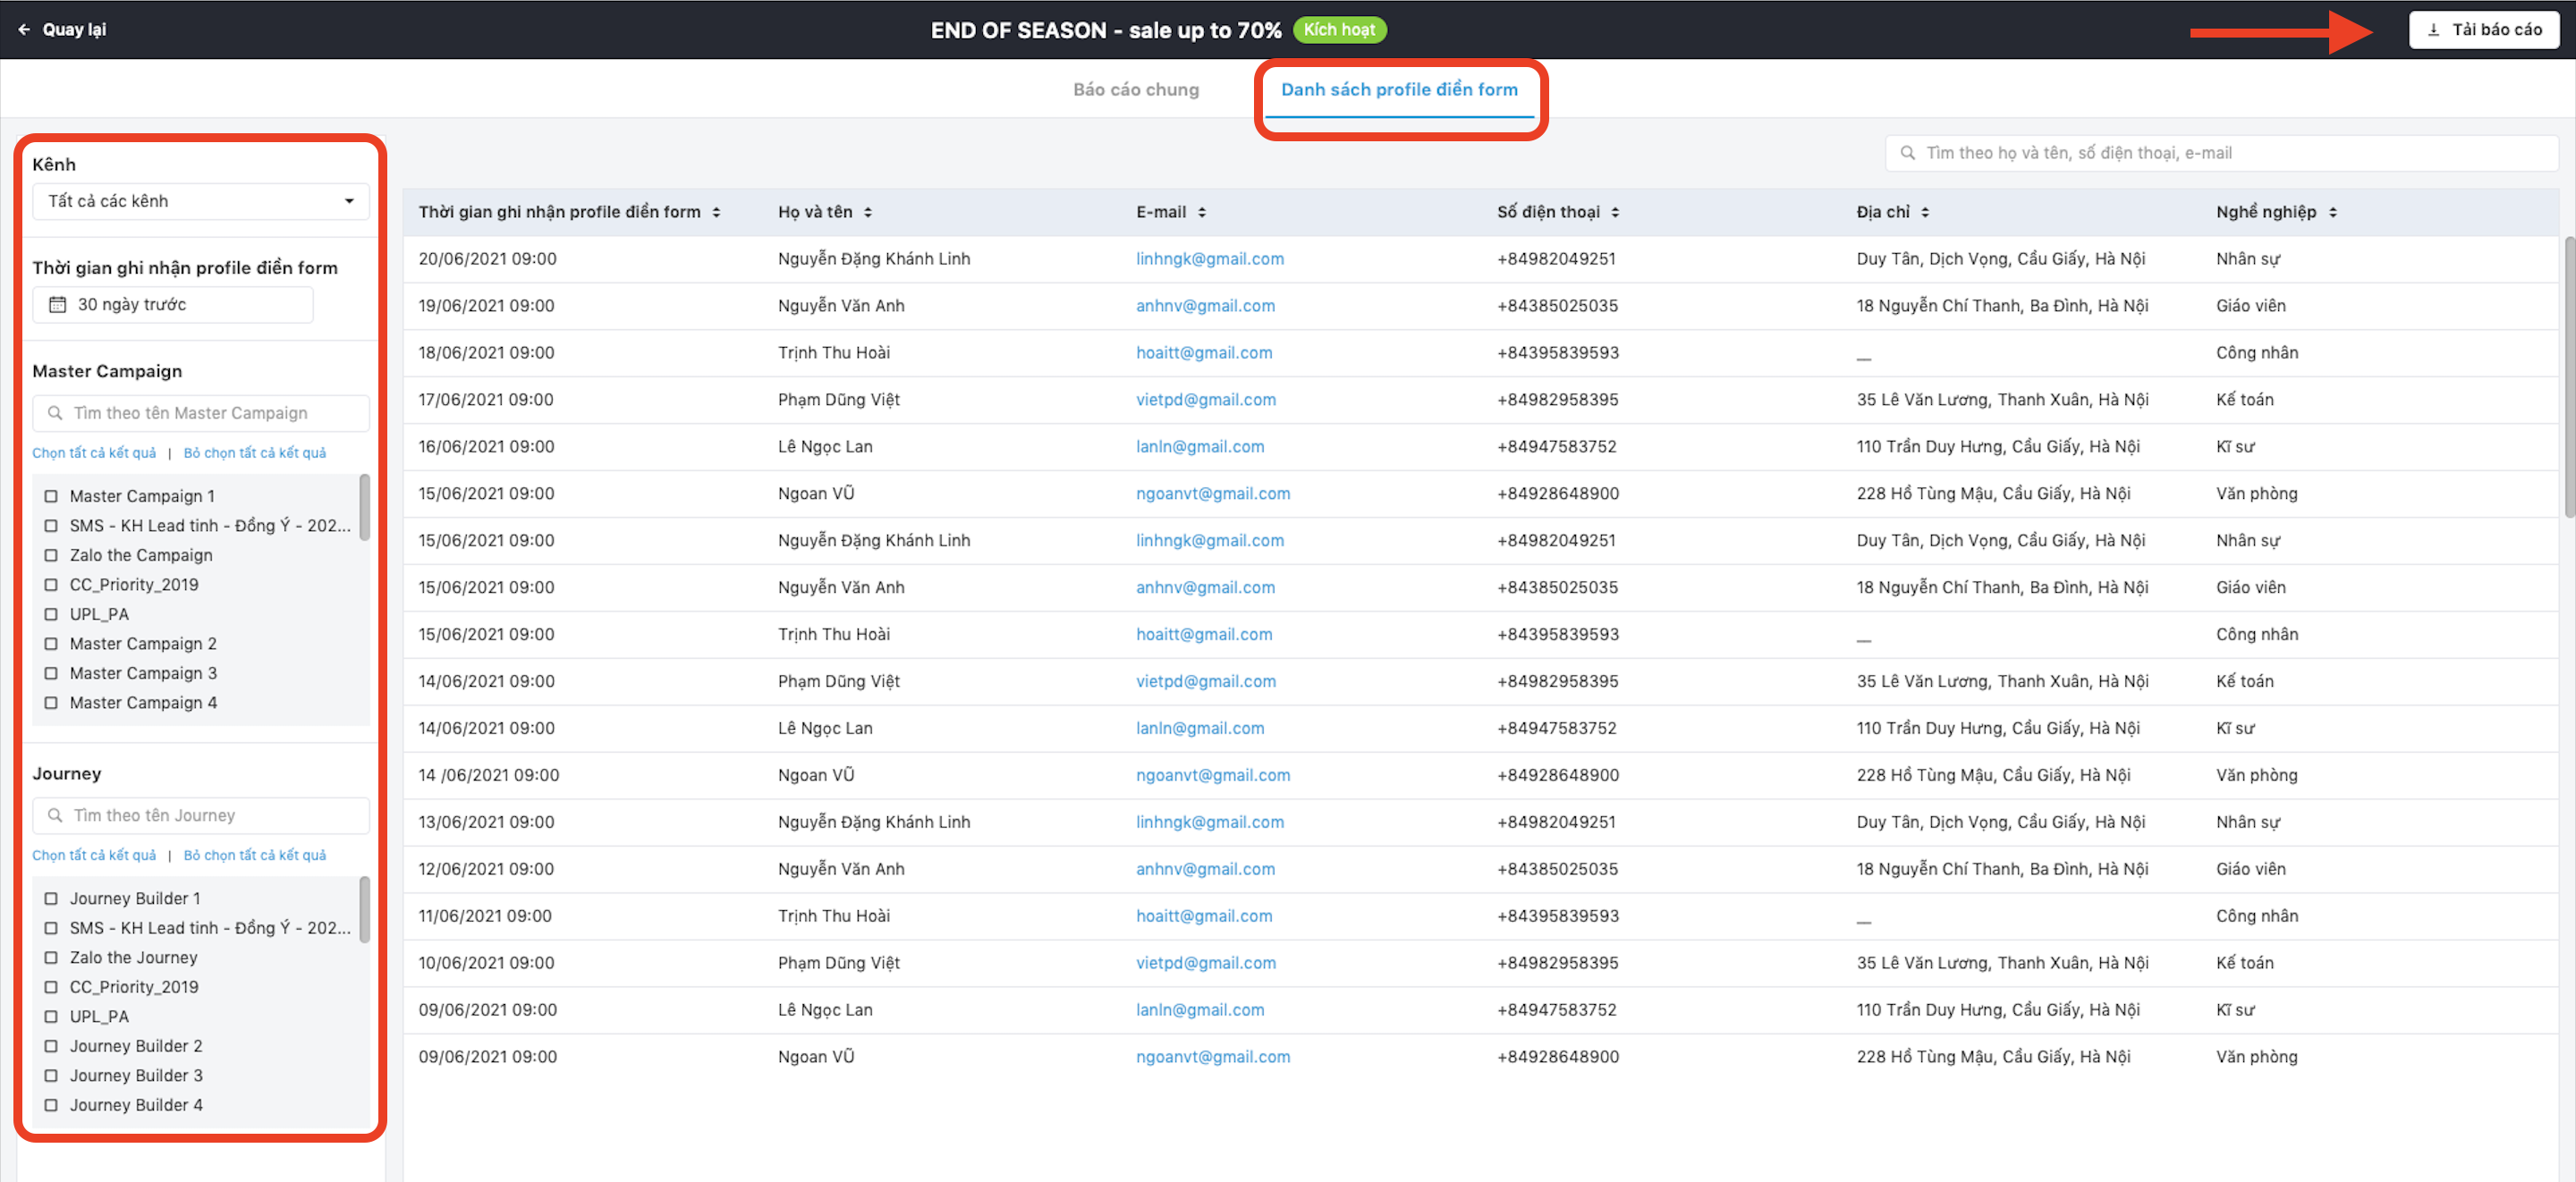2576x1182 pixels.
Task: Click the calendar icon in date filter
Action: click(58, 304)
